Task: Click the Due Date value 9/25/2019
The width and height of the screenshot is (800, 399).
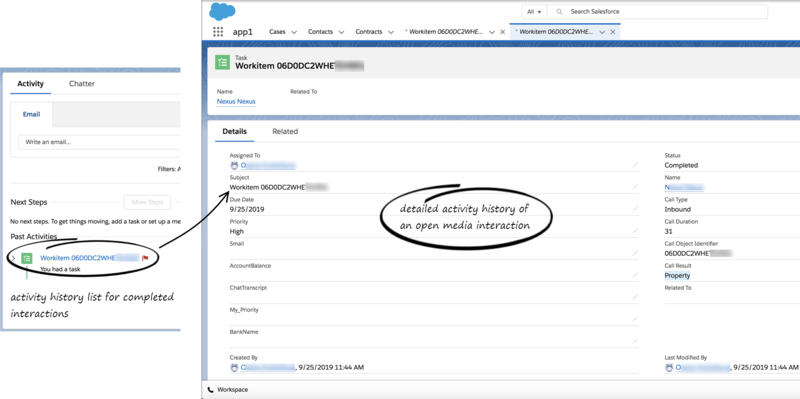Action: (x=247, y=209)
